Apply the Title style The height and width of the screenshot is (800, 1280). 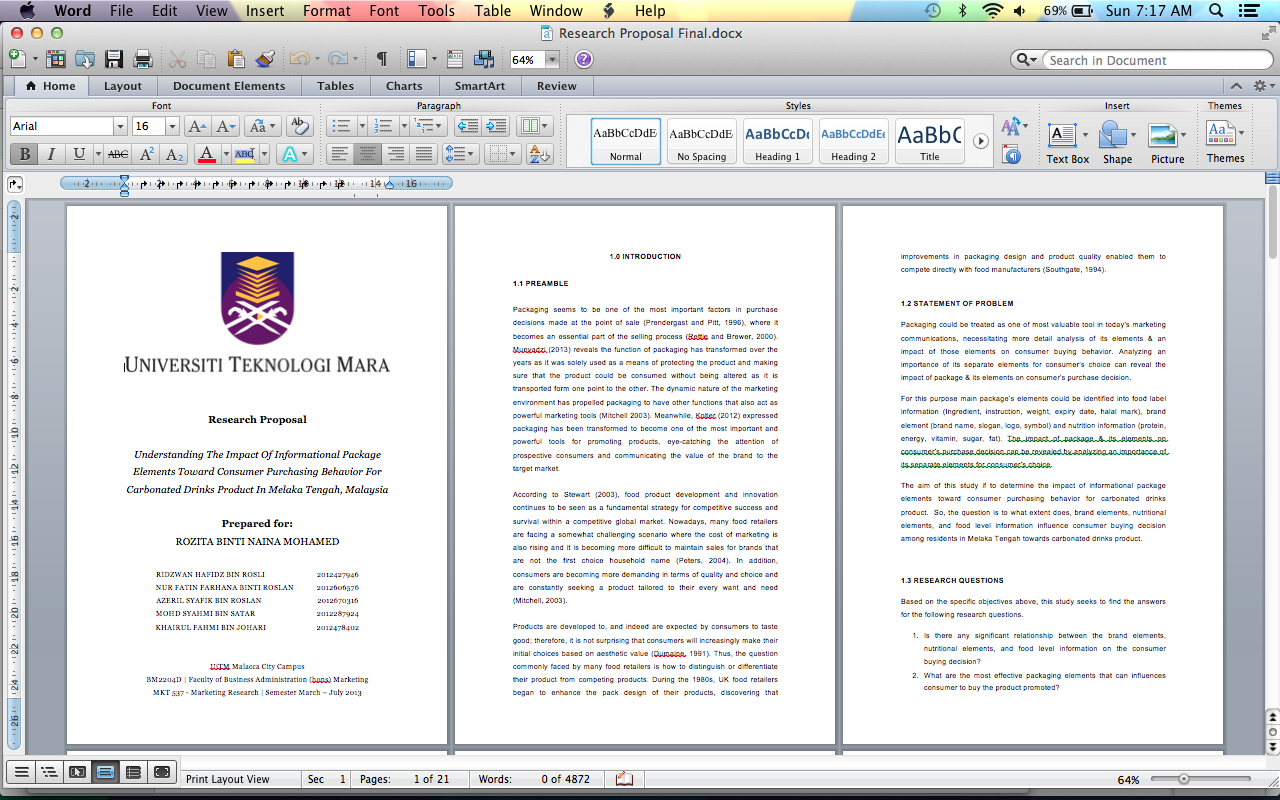point(930,141)
